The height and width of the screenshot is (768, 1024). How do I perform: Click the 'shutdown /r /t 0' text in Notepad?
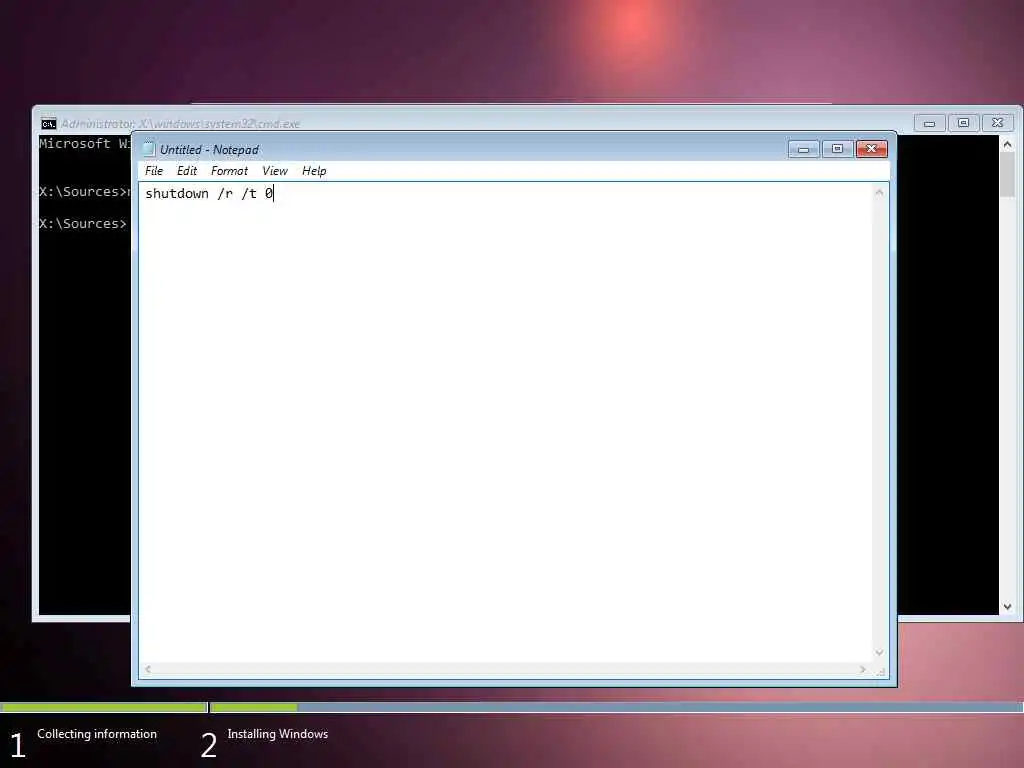pyautogui.click(x=209, y=193)
